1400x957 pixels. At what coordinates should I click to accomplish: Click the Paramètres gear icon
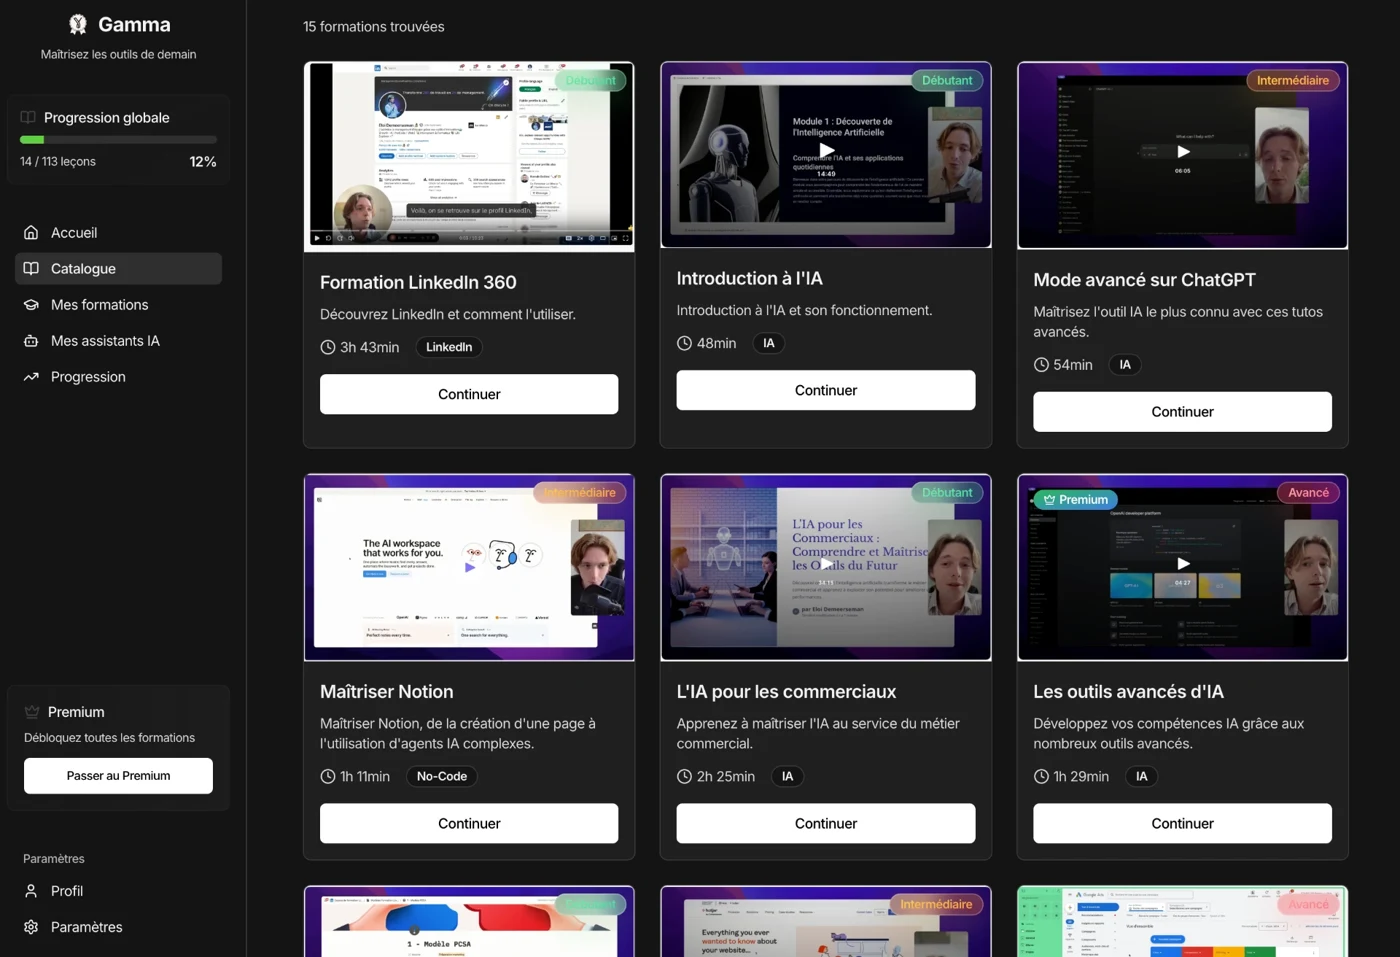(x=31, y=926)
